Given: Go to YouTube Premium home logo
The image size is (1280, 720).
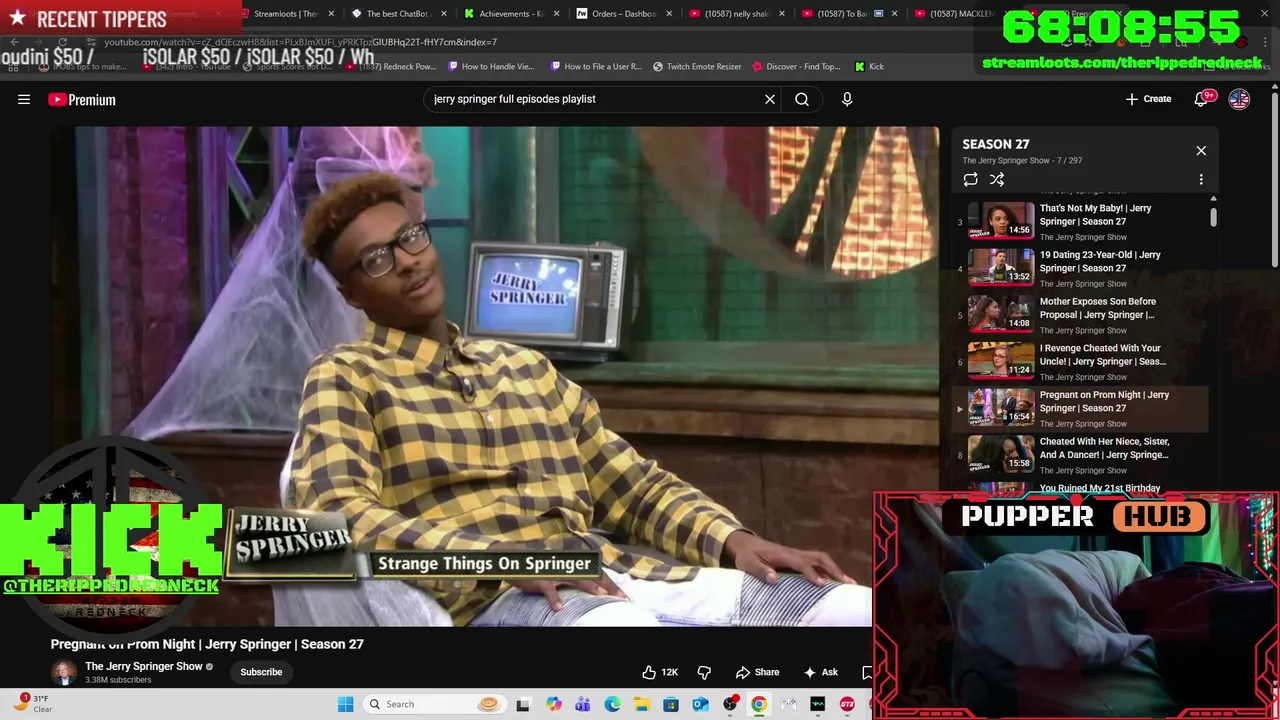Looking at the screenshot, I should (x=82, y=99).
